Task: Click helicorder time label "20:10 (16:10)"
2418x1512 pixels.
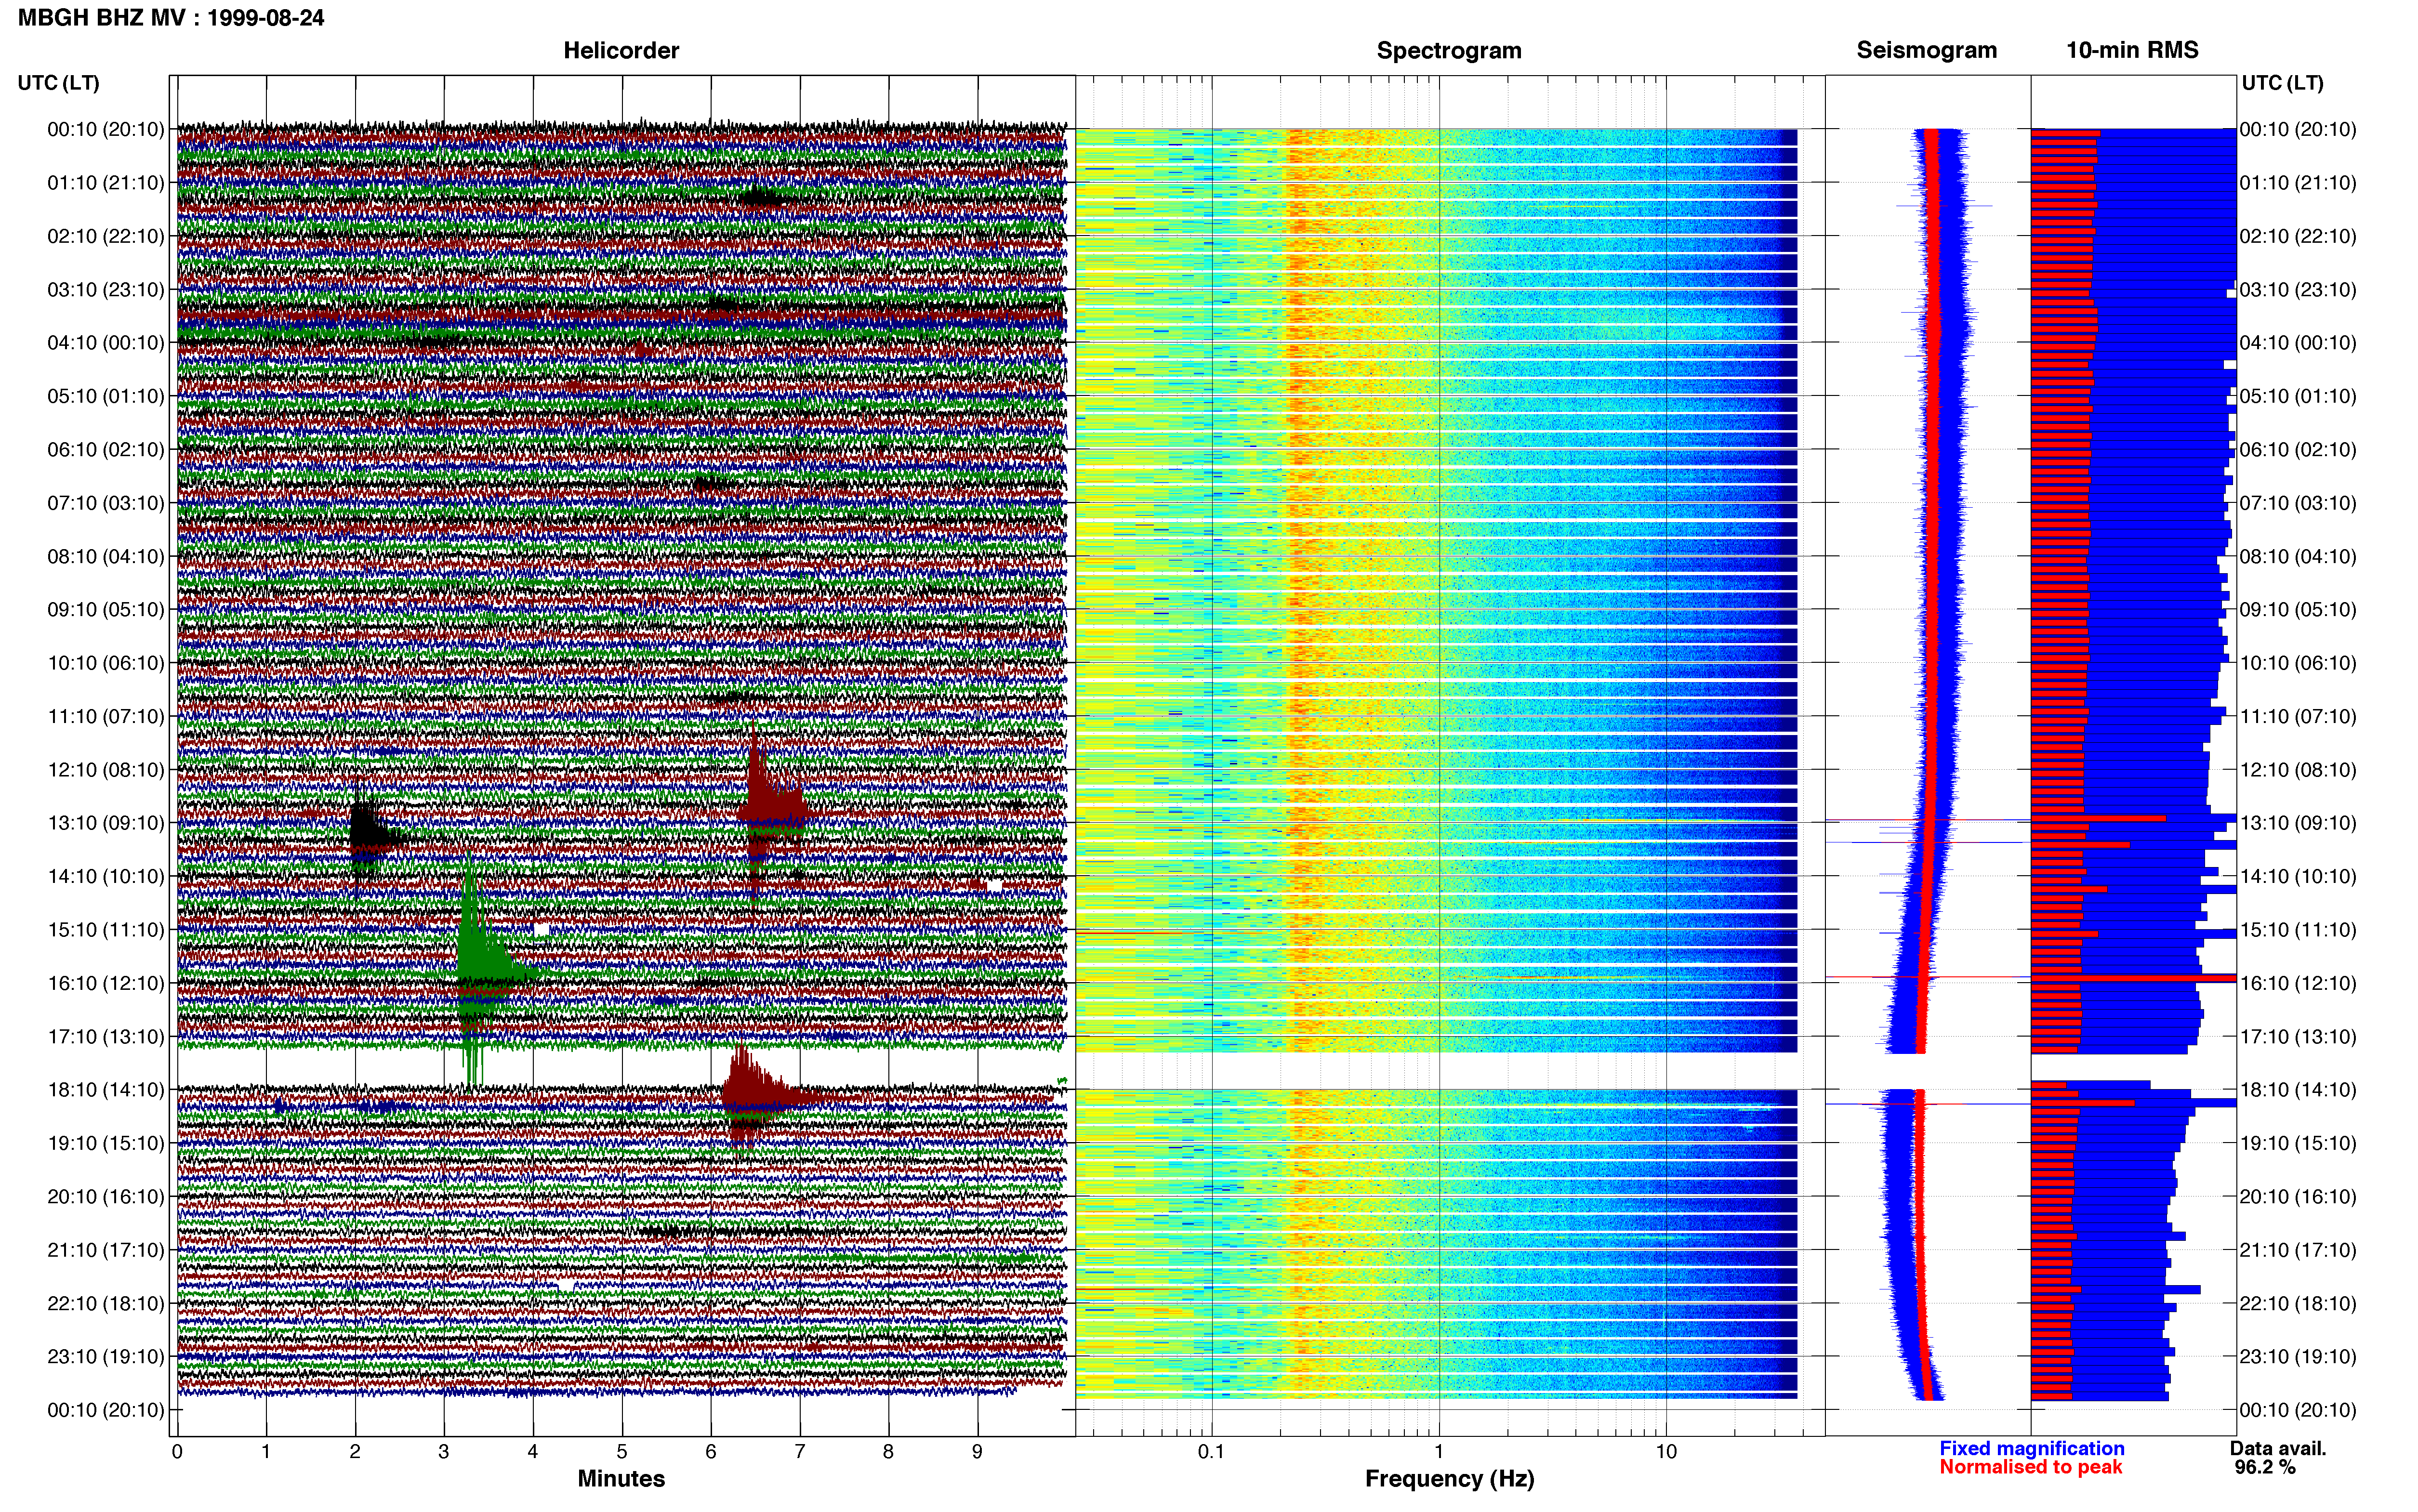Action: tap(106, 1196)
